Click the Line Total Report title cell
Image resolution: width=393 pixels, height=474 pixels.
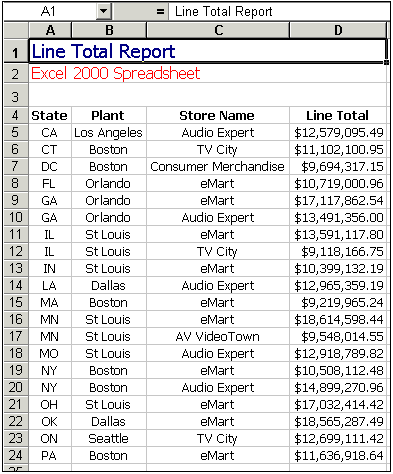[x=208, y=51]
